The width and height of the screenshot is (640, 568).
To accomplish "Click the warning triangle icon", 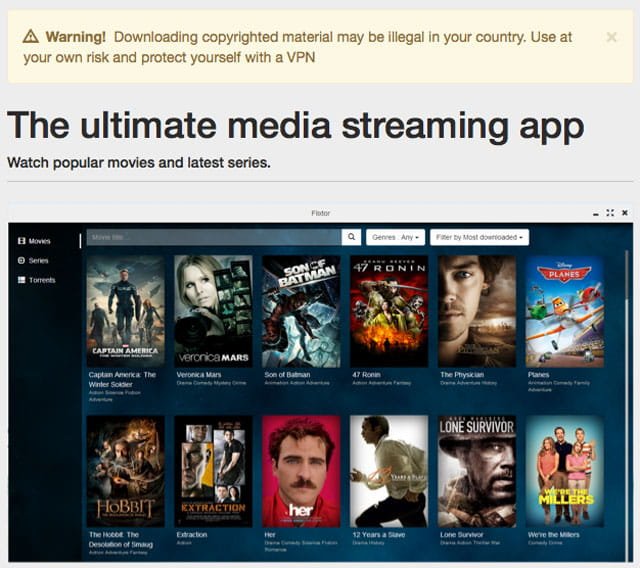I will [31, 36].
